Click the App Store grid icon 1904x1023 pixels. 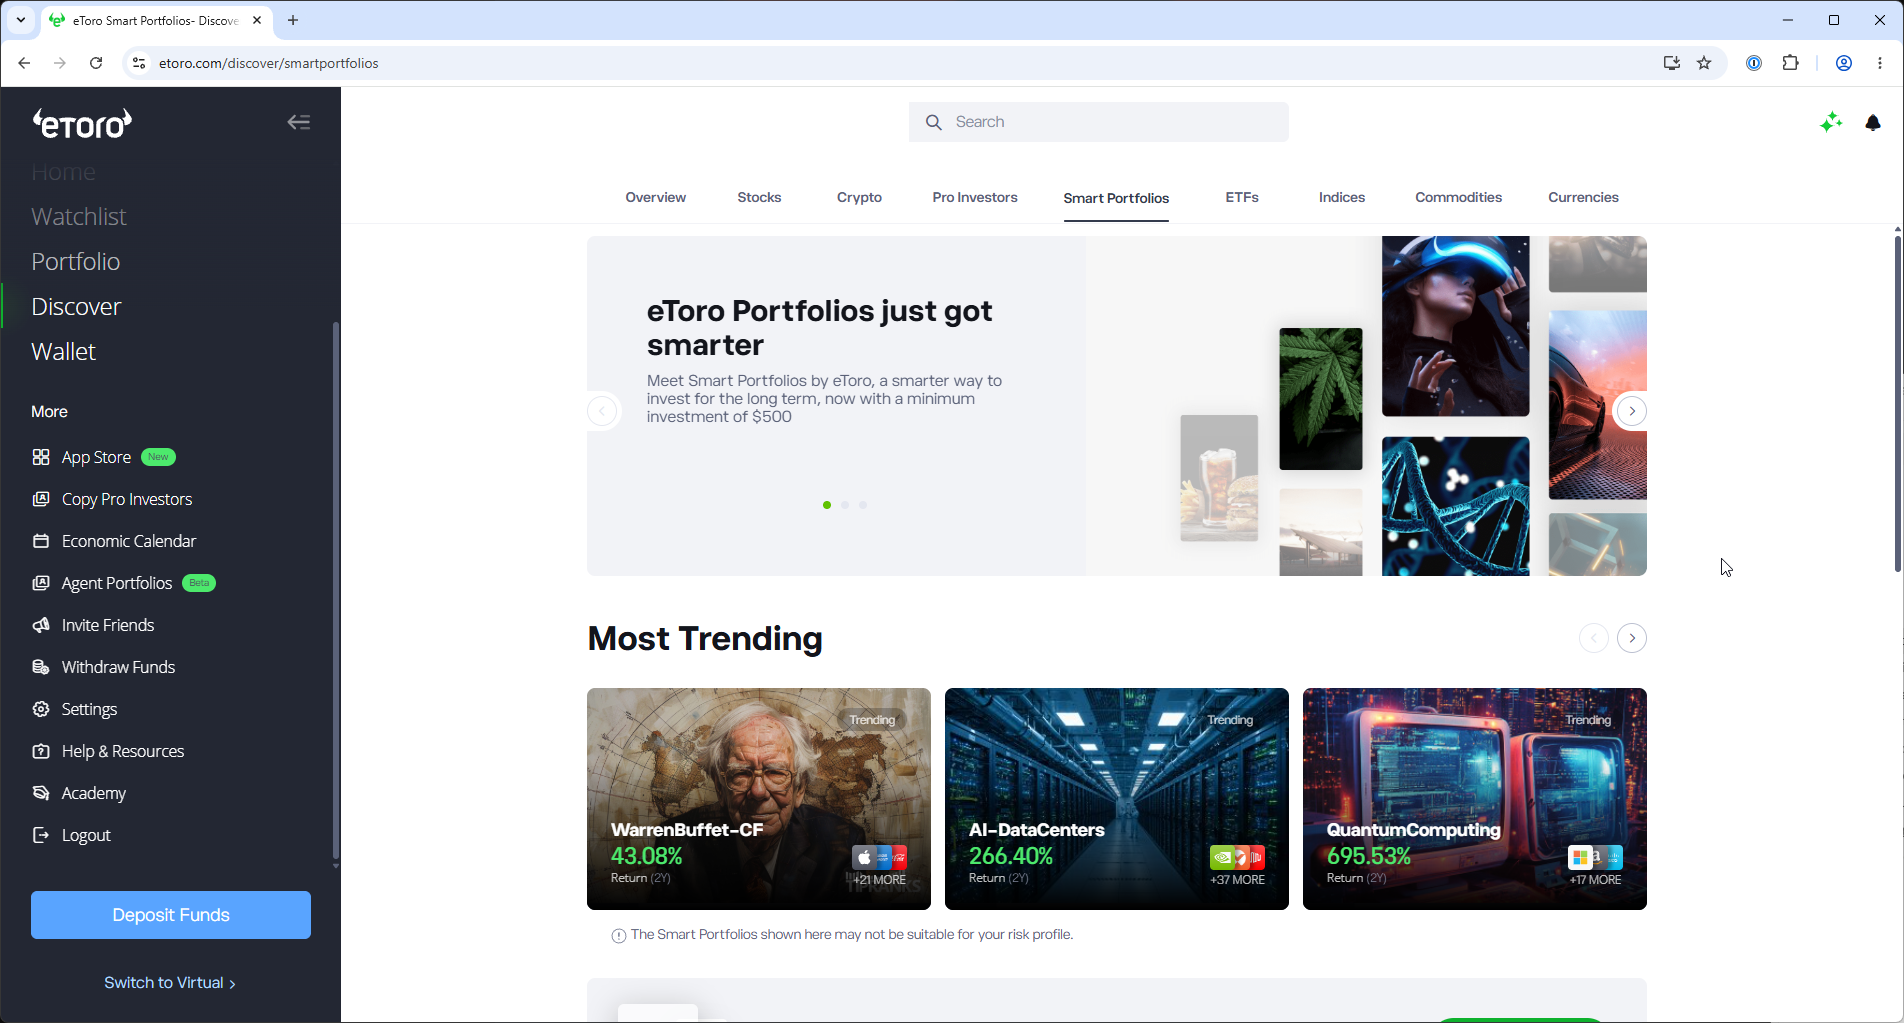click(41, 457)
